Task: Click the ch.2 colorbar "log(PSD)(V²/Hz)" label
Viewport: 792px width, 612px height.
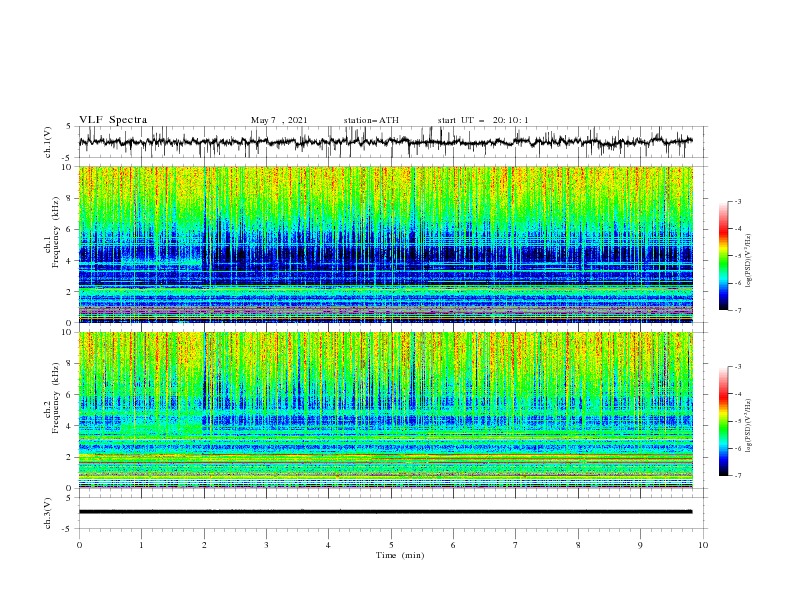Action: tap(748, 425)
